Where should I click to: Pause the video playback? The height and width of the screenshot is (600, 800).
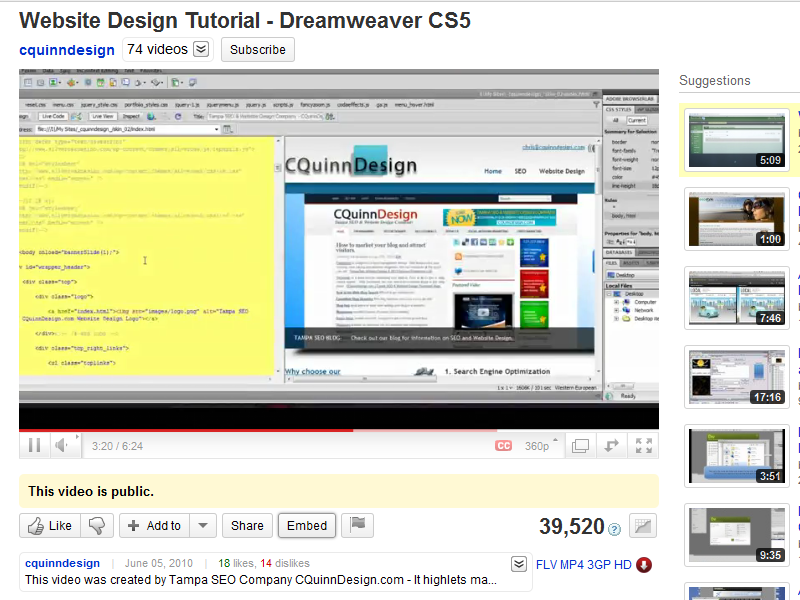point(33,444)
